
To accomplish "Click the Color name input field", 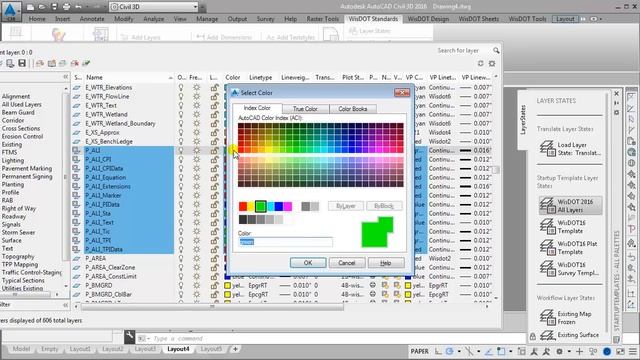I will click(x=285, y=242).
